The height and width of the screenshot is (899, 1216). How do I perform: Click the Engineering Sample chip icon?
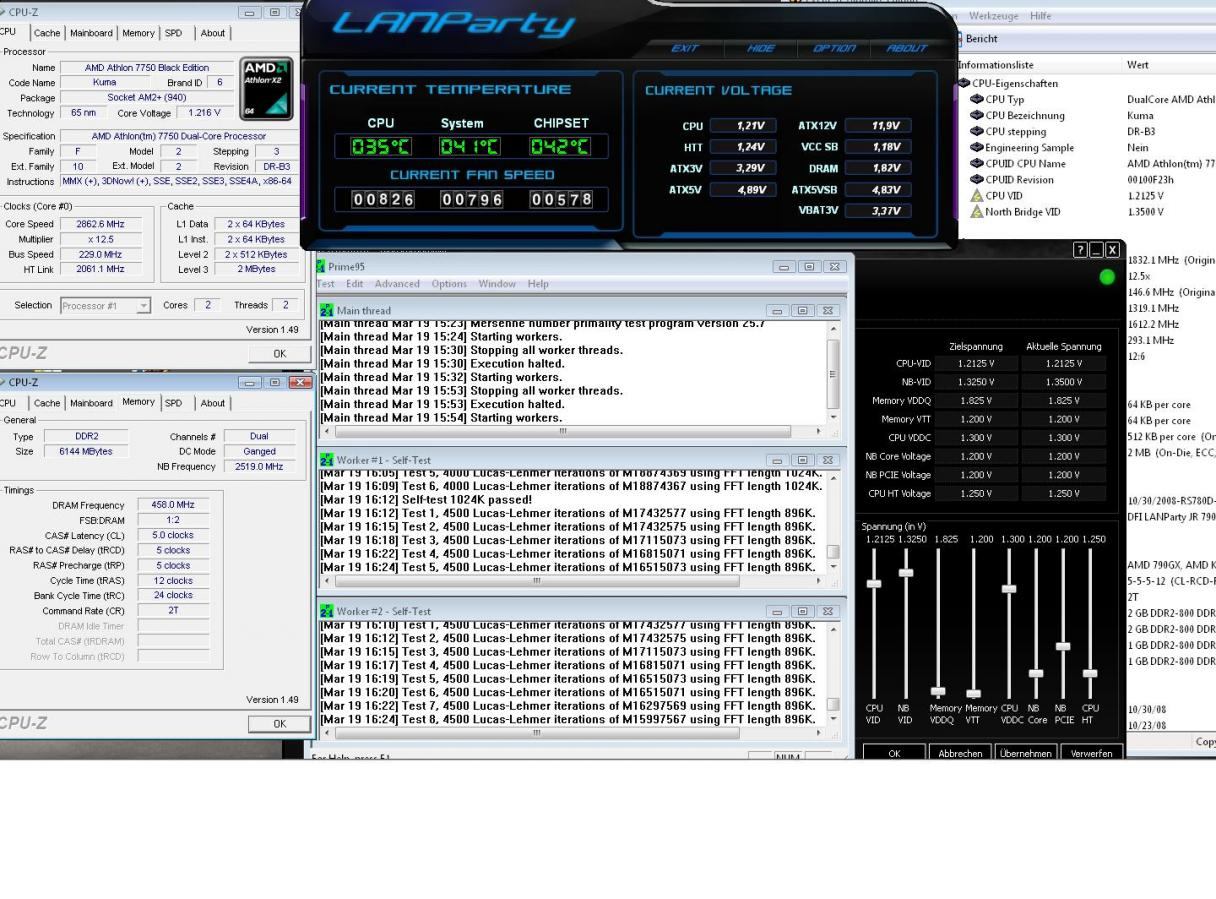pos(977,147)
